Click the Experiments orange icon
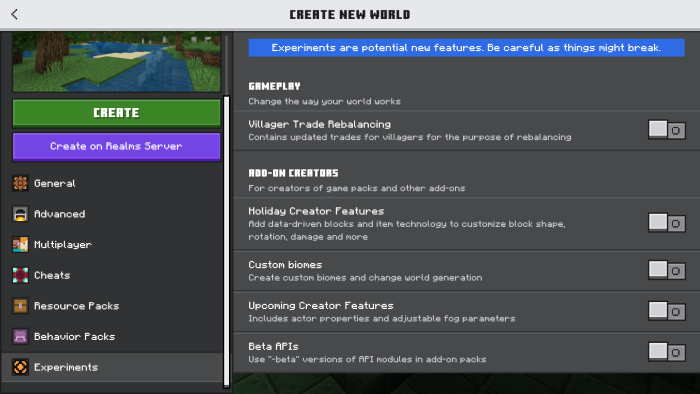The width and height of the screenshot is (700, 394). point(20,367)
